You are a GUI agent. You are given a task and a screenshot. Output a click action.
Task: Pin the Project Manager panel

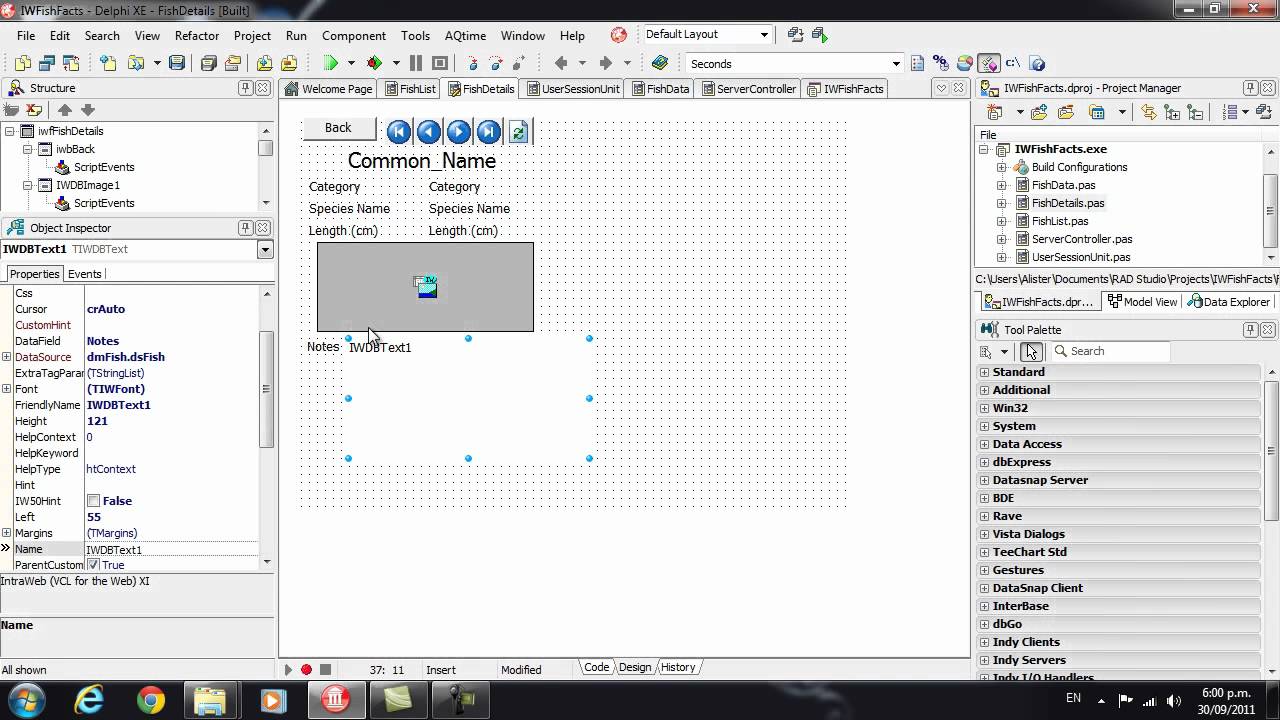[1250, 88]
